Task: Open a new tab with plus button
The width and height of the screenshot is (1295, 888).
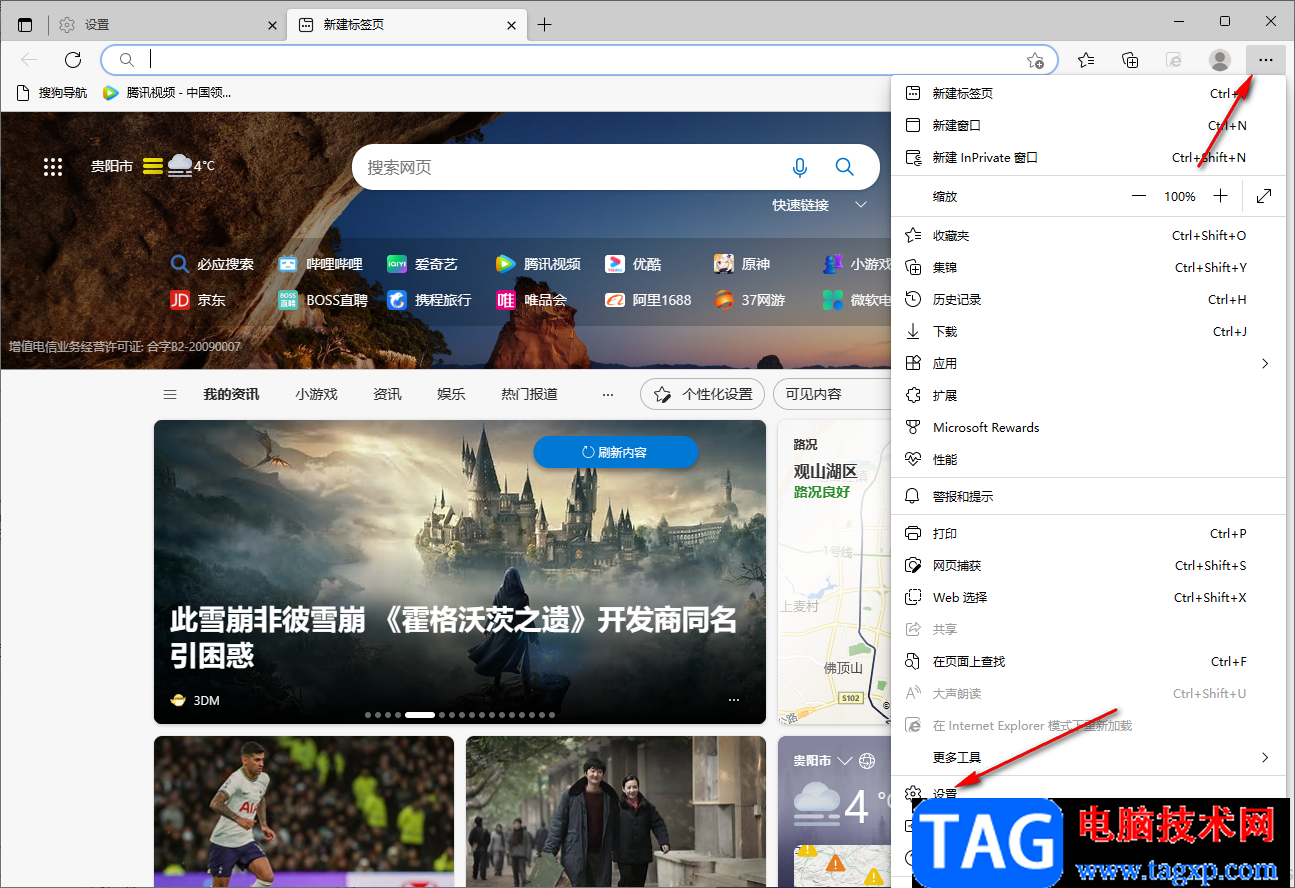Action: pyautogui.click(x=544, y=25)
